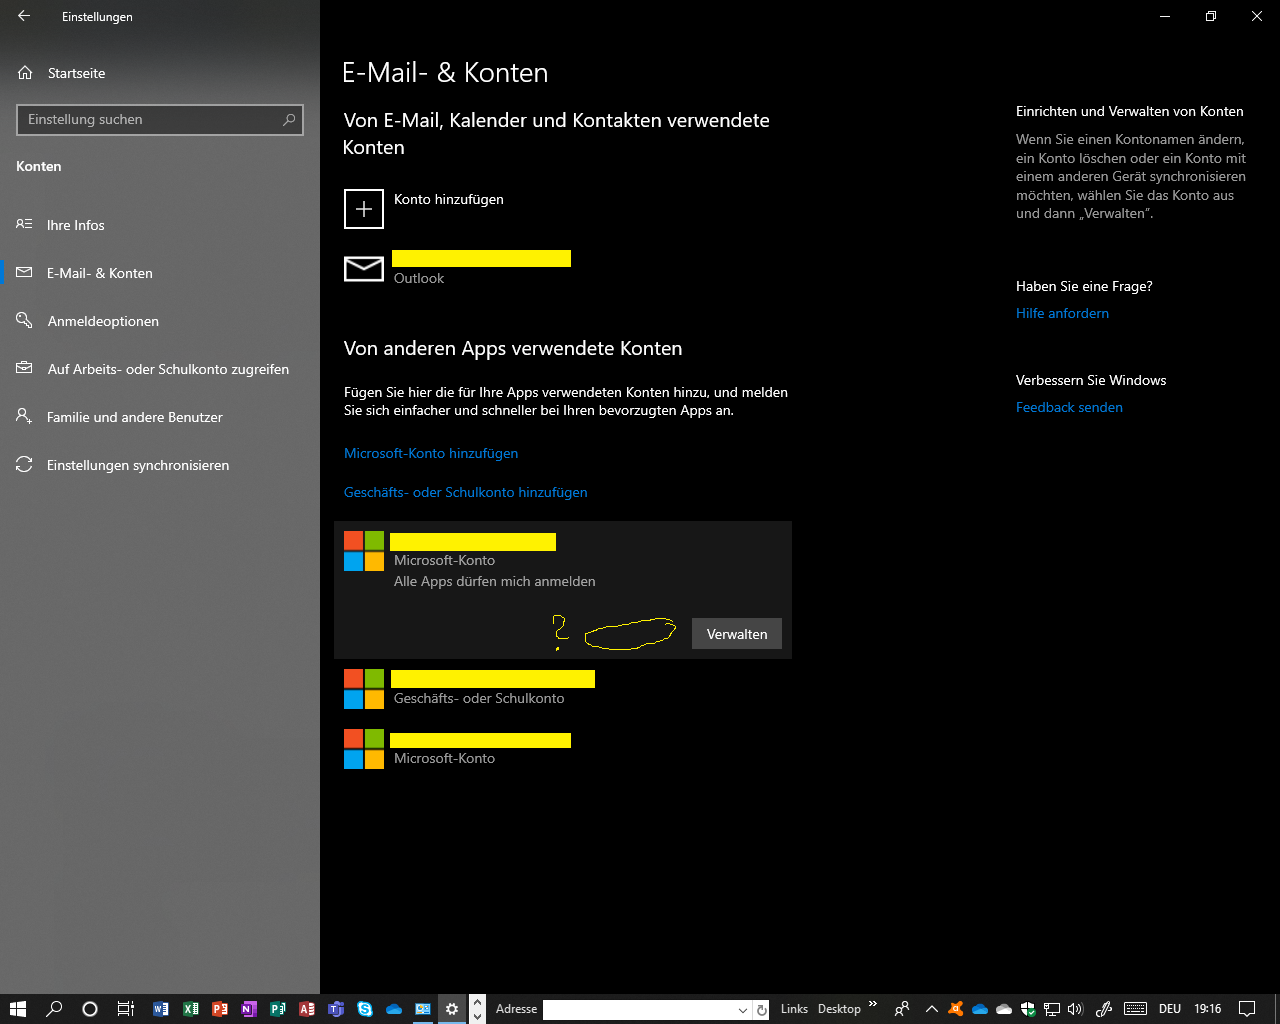Screen dimensions: 1280x1024
Task: Open Auf Arbeits- oder Schulkonto zugreifen
Action: pyautogui.click(x=168, y=369)
